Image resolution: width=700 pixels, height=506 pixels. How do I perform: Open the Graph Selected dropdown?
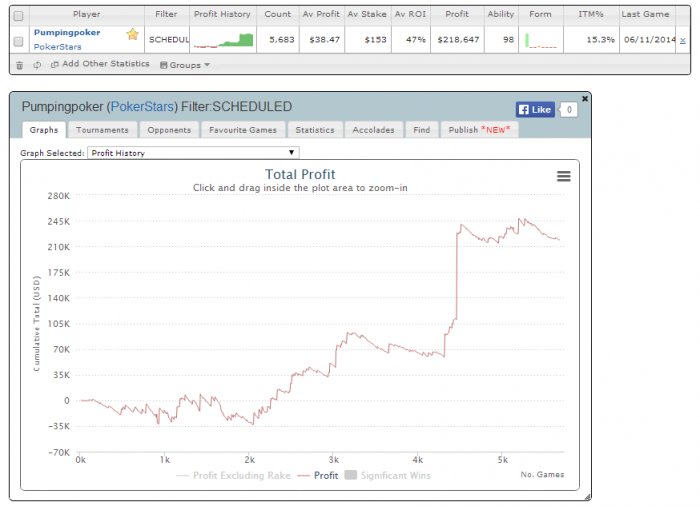point(193,153)
